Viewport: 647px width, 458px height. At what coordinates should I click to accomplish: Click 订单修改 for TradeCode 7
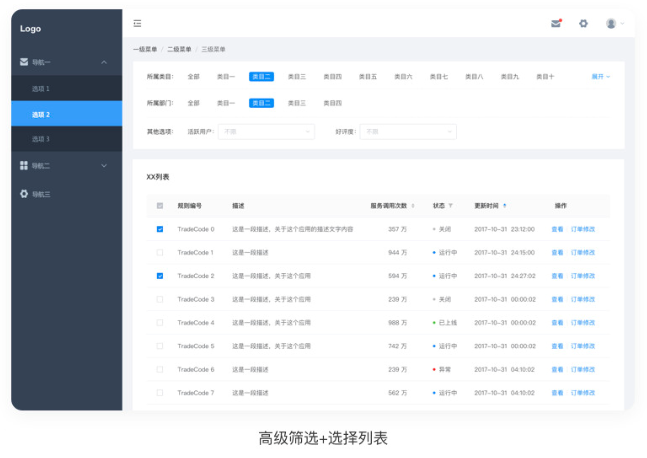[x=583, y=393]
